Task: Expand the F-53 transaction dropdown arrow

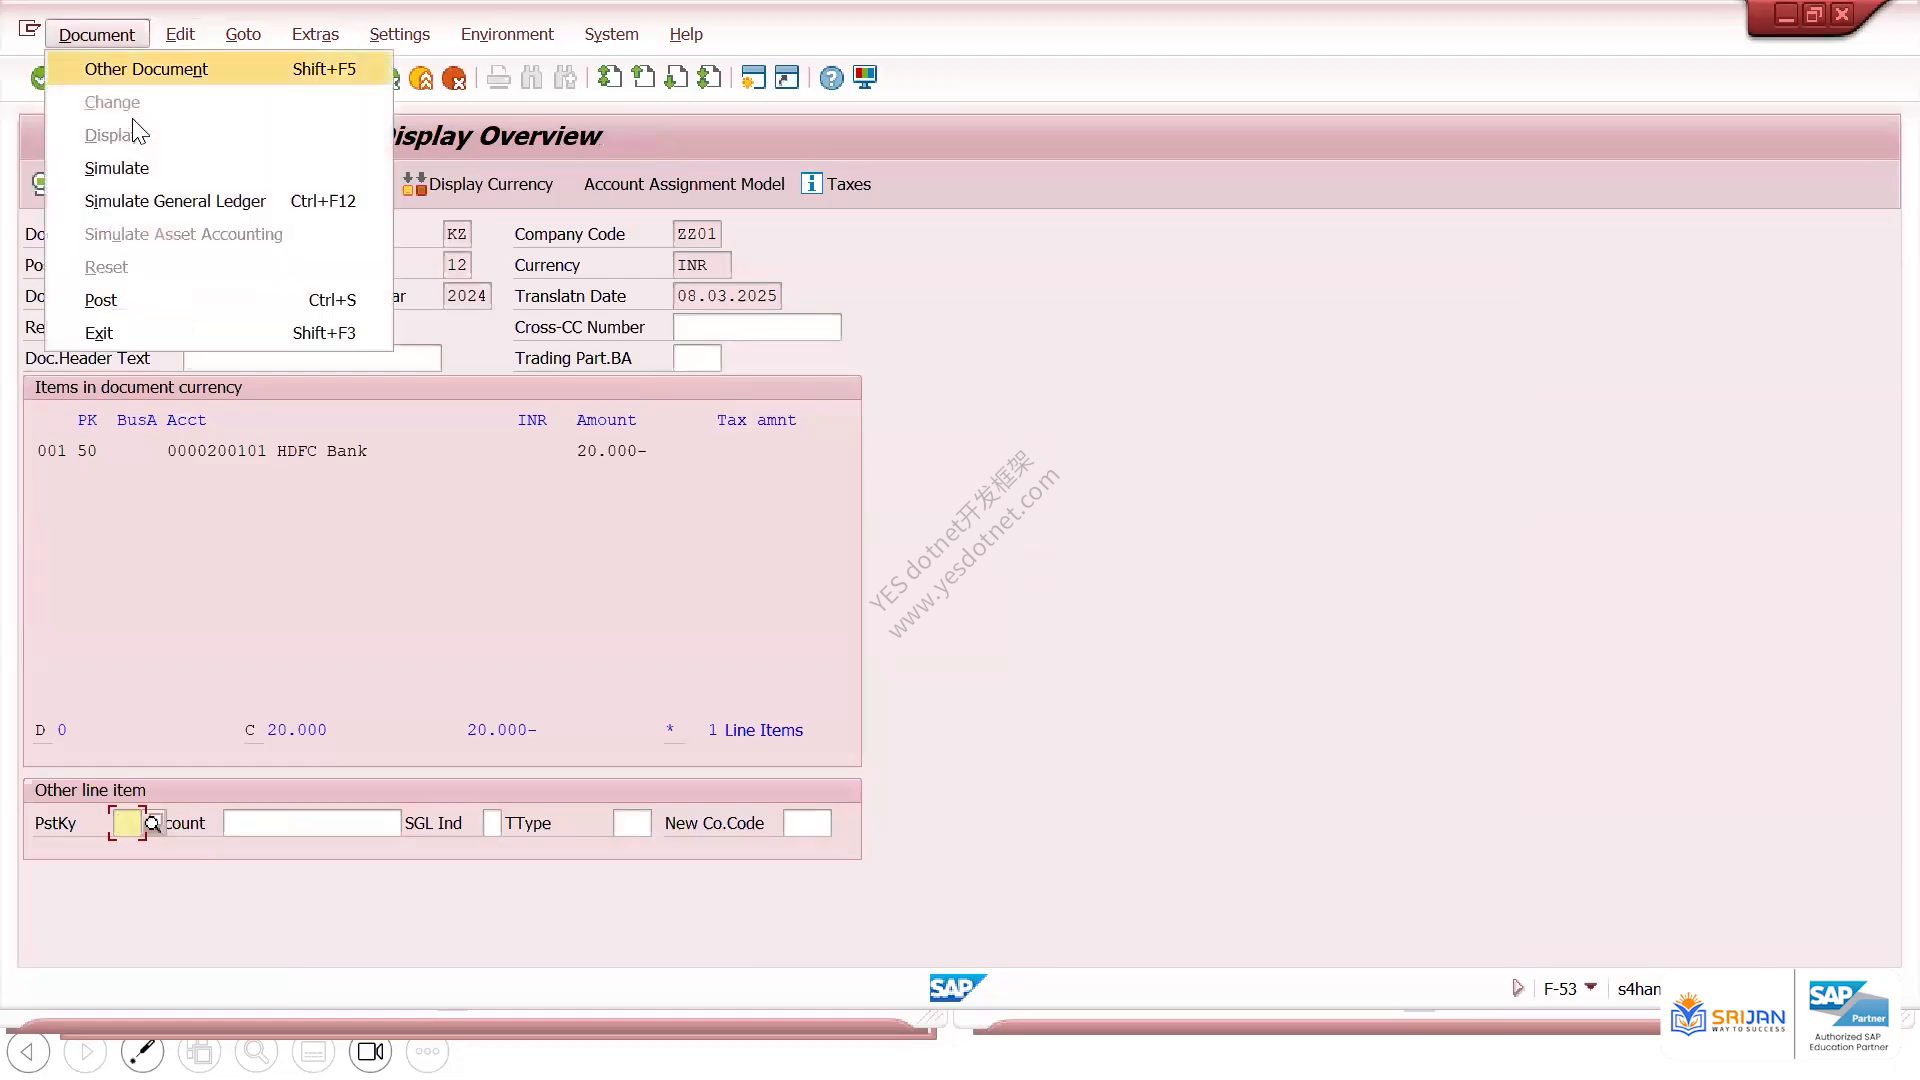Action: pos(1590,987)
